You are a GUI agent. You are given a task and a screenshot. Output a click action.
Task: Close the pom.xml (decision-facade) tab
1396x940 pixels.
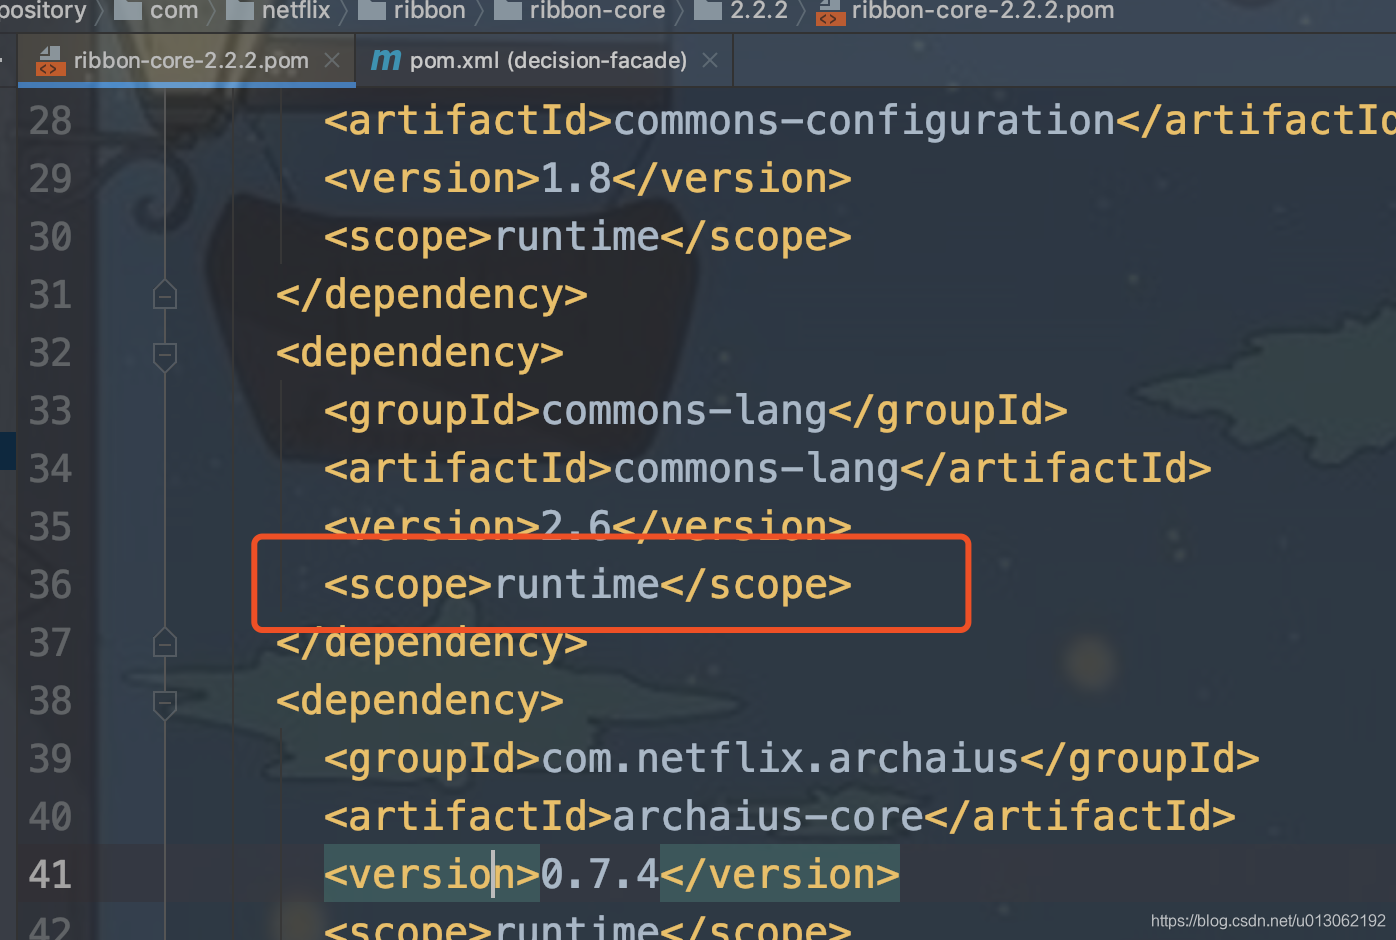(x=710, y=60)
